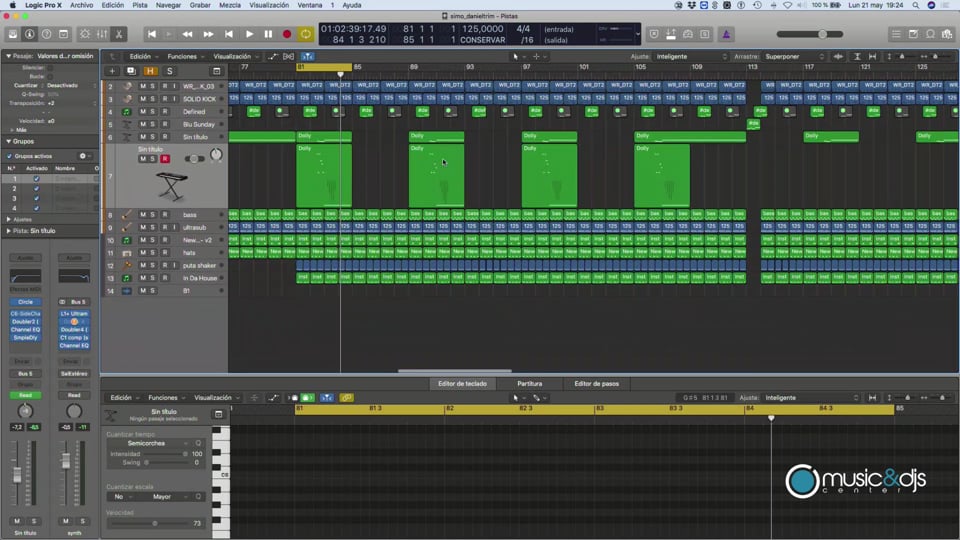Open Ajuste Inteligente dropdown in Tracks area
This screenshot has height=540, width=960.
click(x=691, y=56)
